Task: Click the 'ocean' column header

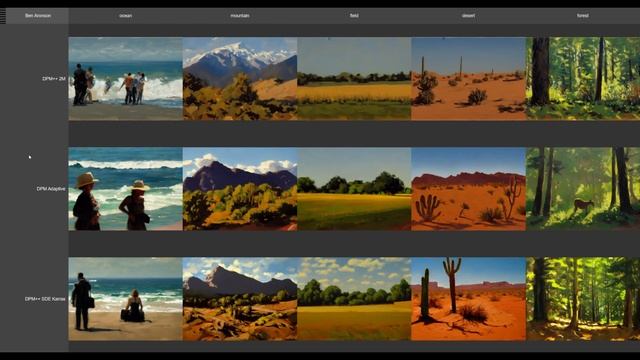Action: coord(125,16)
